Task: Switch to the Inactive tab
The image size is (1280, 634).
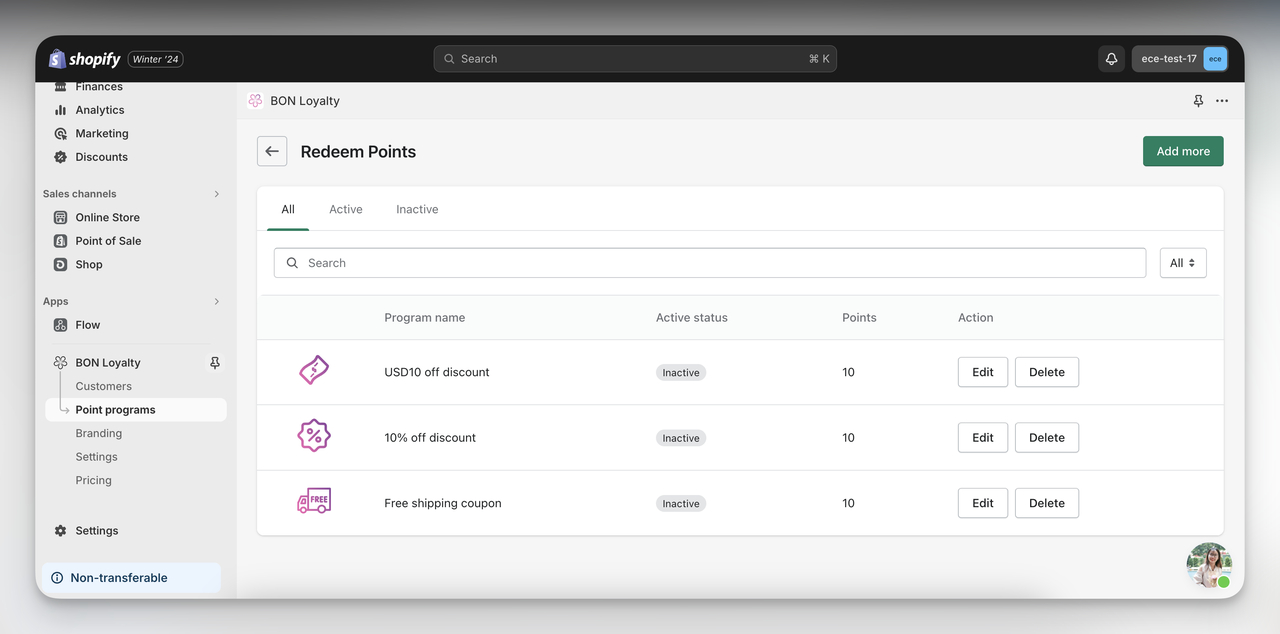Action: coord(417,209)
